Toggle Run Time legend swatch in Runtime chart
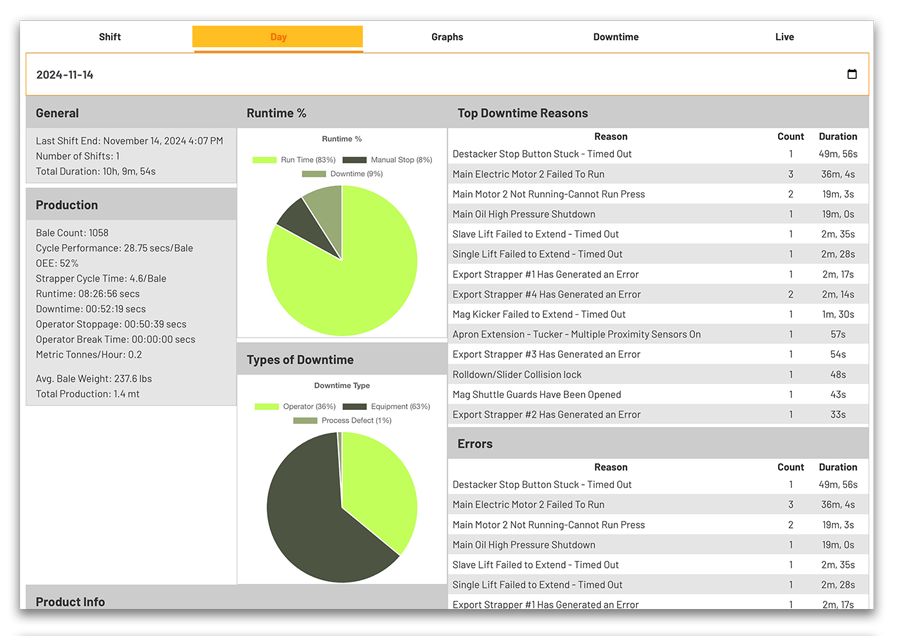This screenshot has width=900, height=636. tap(265, 160)
